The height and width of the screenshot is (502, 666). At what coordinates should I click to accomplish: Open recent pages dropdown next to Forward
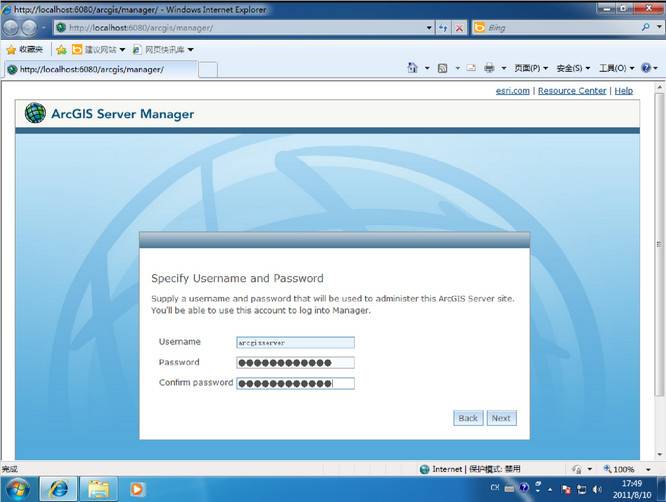click(43, 28)
